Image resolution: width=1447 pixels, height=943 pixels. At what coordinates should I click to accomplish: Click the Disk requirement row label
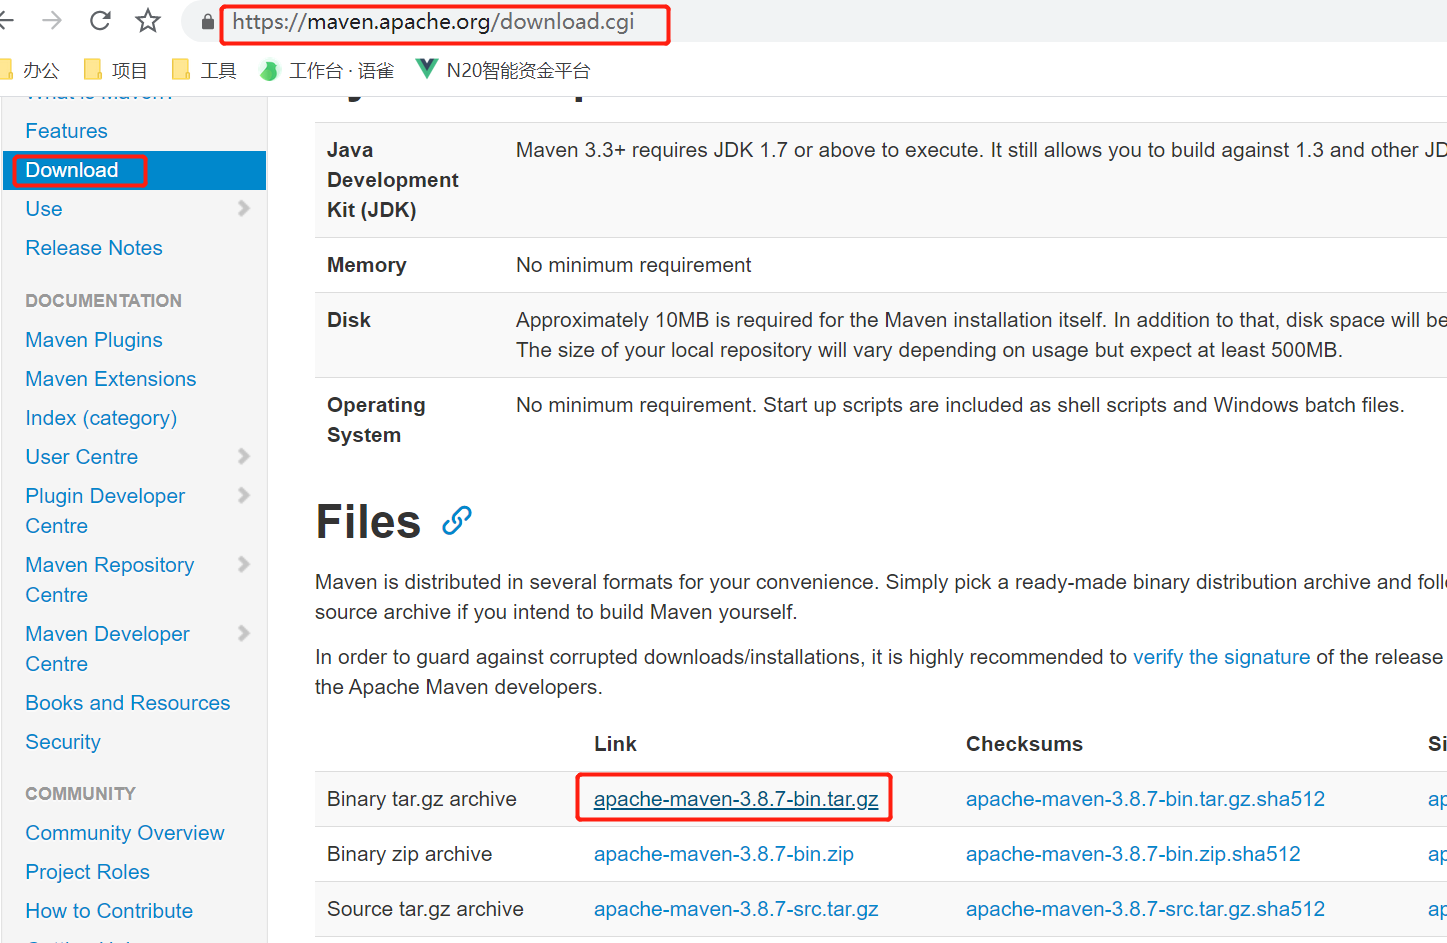point(349,320)
